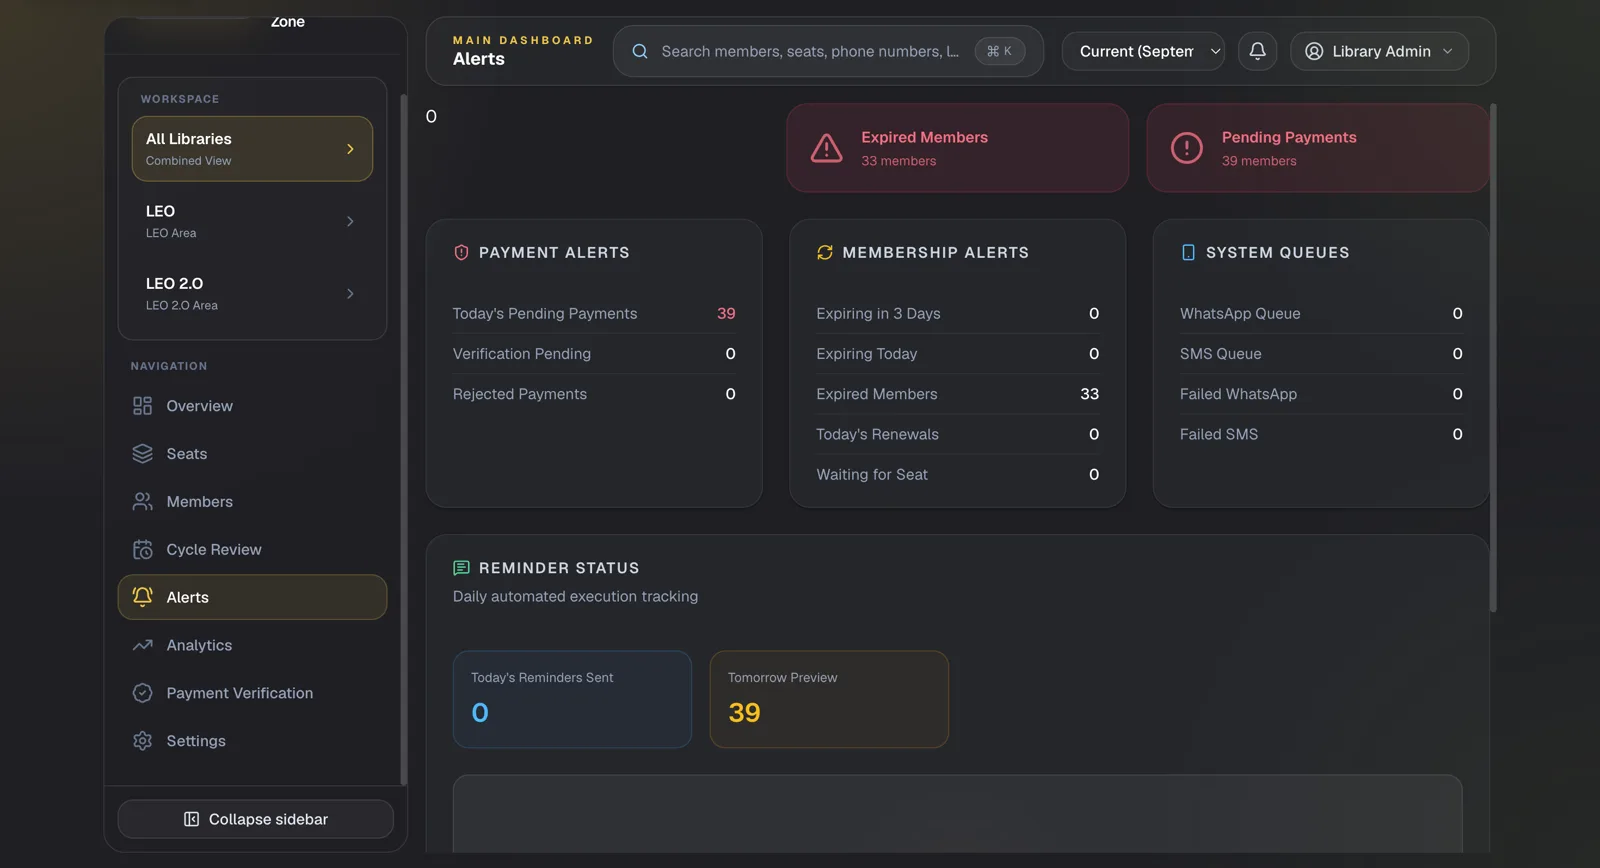Click the Pending Payments exclamation circle icon
Screen dimensions: 1600x868
1186,148
